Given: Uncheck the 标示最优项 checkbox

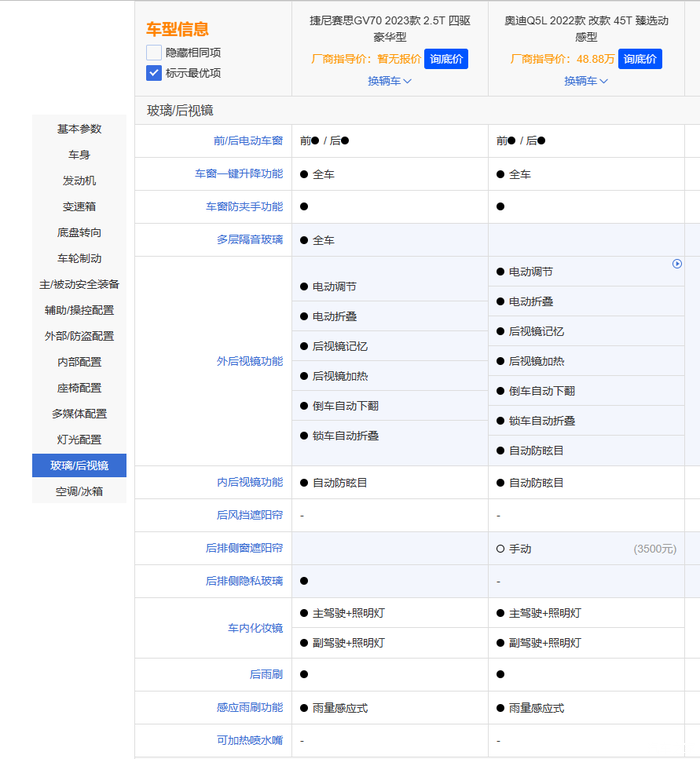Looking at the screenshot, I should pos(154,72).
